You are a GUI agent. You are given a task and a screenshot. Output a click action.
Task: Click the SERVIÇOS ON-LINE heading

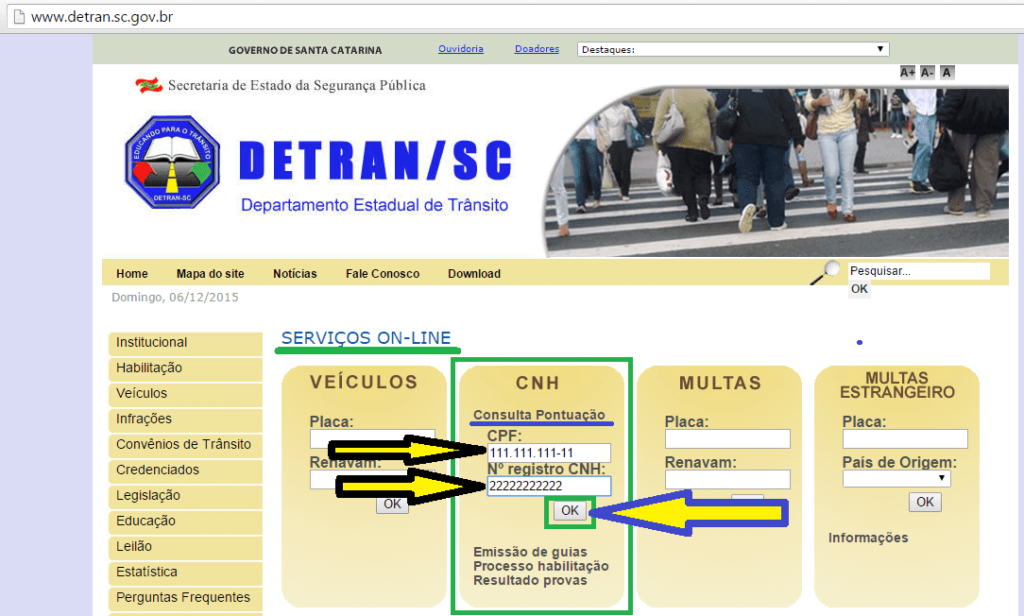click(366, 338)
